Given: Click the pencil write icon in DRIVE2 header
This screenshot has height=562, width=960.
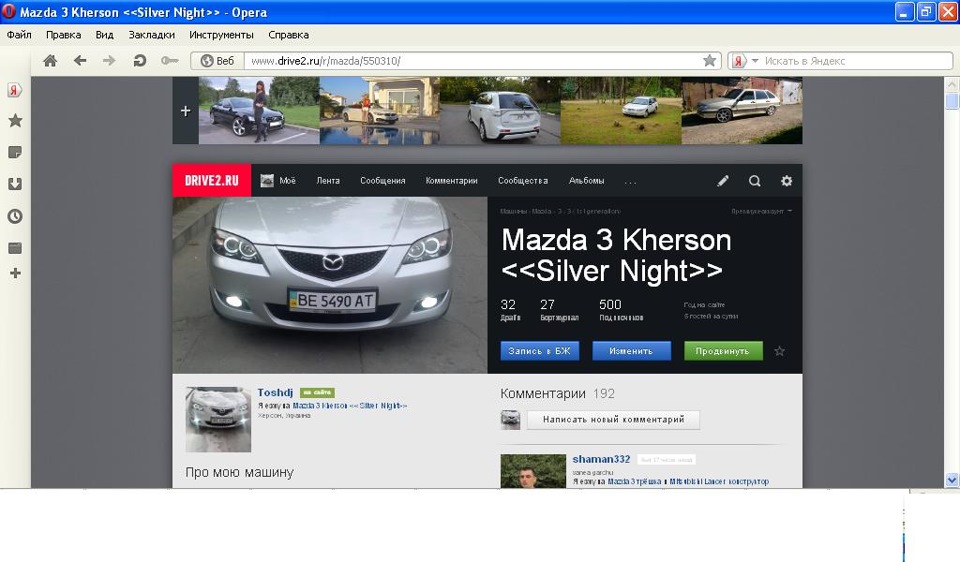Looking at the screenshot, I should pyautogui.click(x=723, y=181).
